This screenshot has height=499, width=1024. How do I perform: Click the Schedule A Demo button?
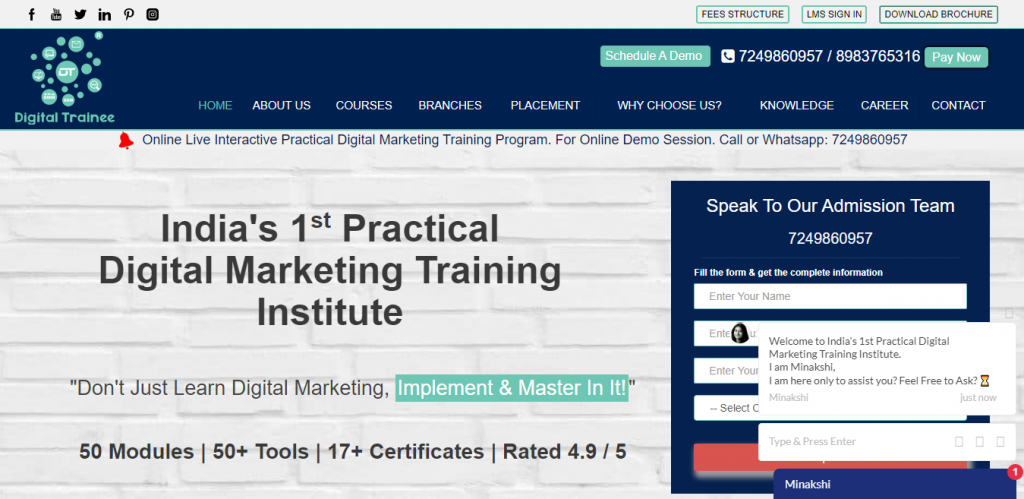(x=655, y=56)
